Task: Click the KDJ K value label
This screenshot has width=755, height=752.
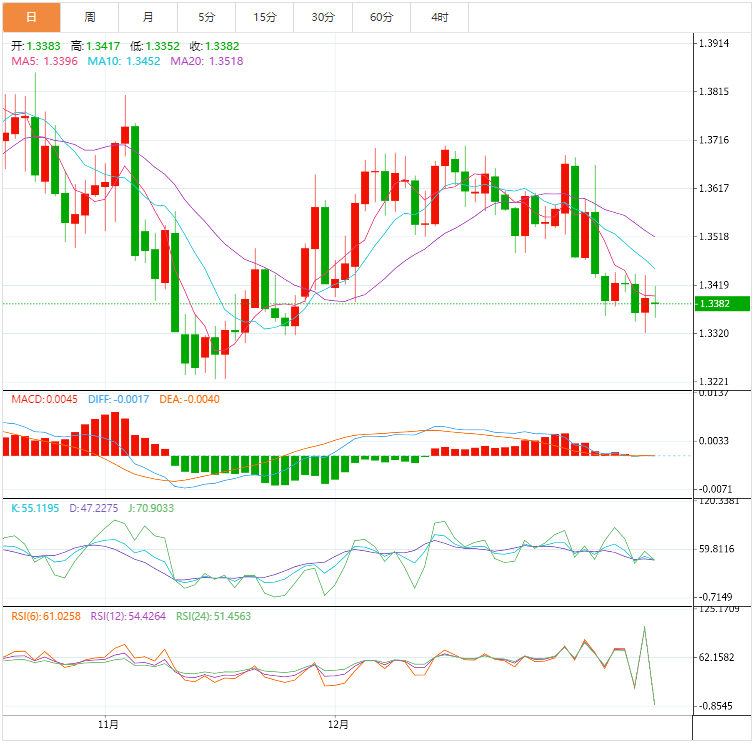Action: pos(35,508)
